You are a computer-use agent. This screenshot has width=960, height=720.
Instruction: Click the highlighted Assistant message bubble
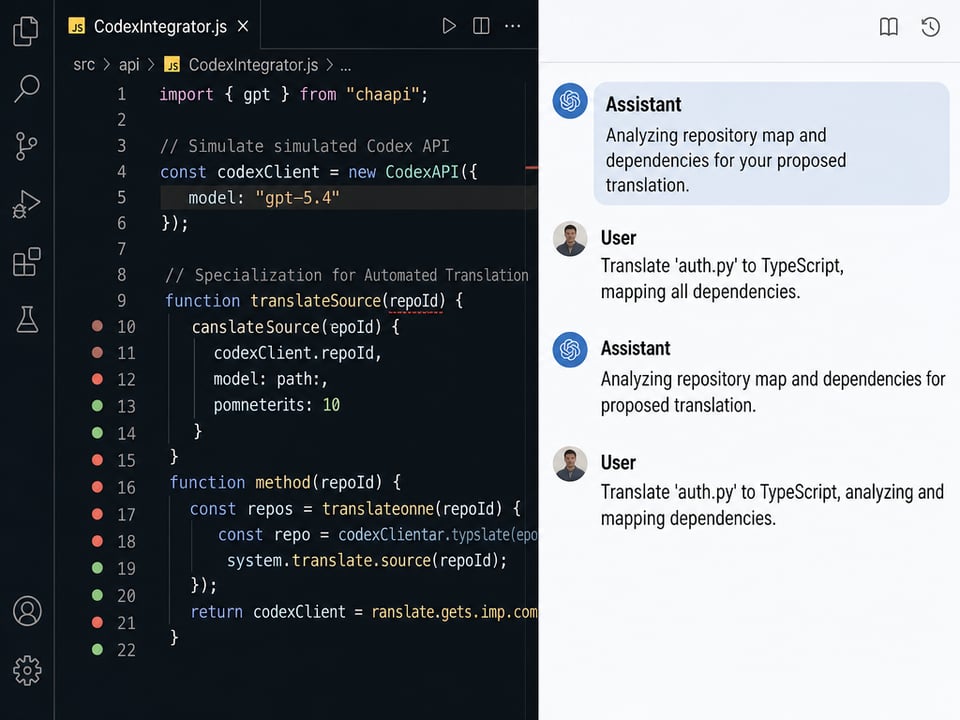pos(771,143)
